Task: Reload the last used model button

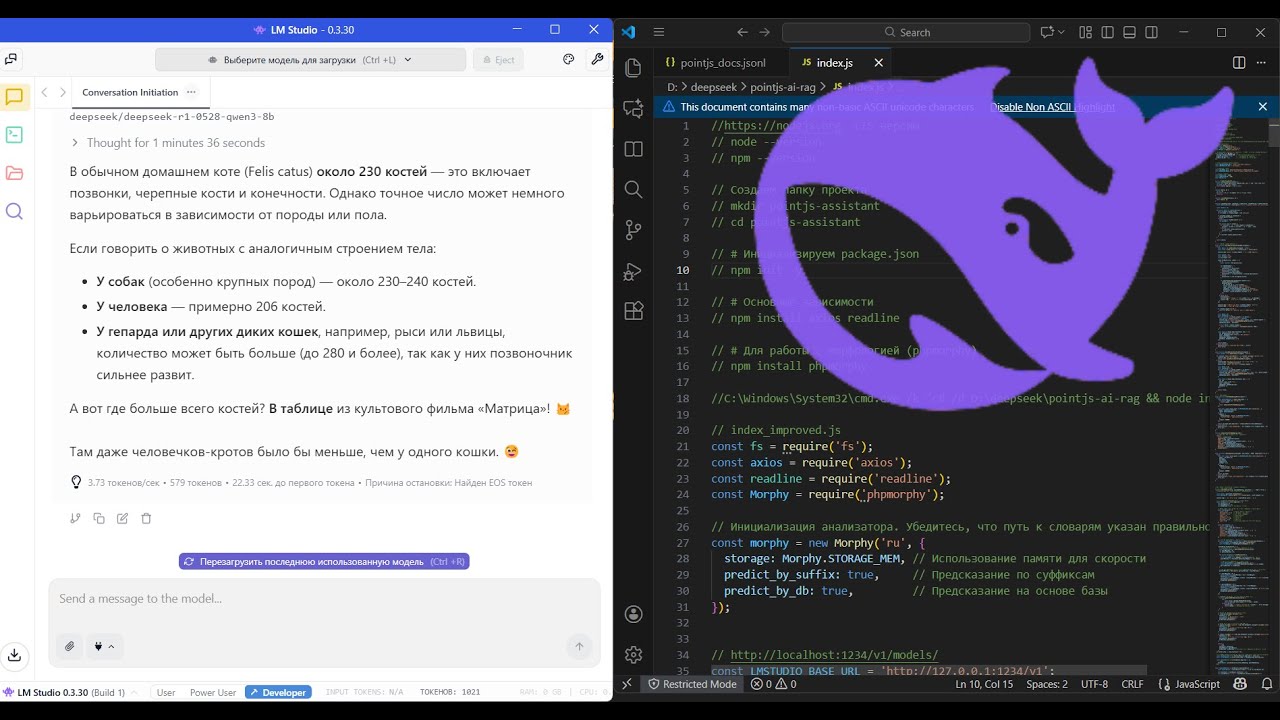Action: (324, 562)
